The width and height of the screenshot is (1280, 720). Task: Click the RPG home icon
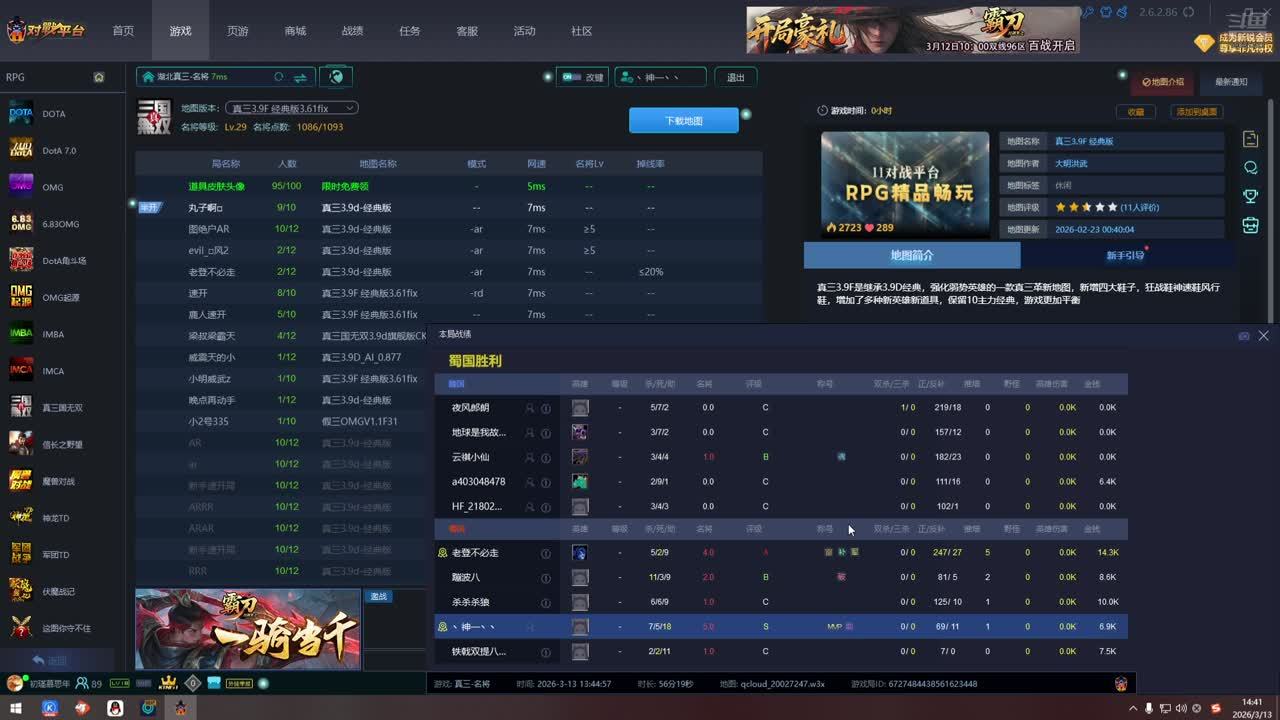tap(99, 77)
